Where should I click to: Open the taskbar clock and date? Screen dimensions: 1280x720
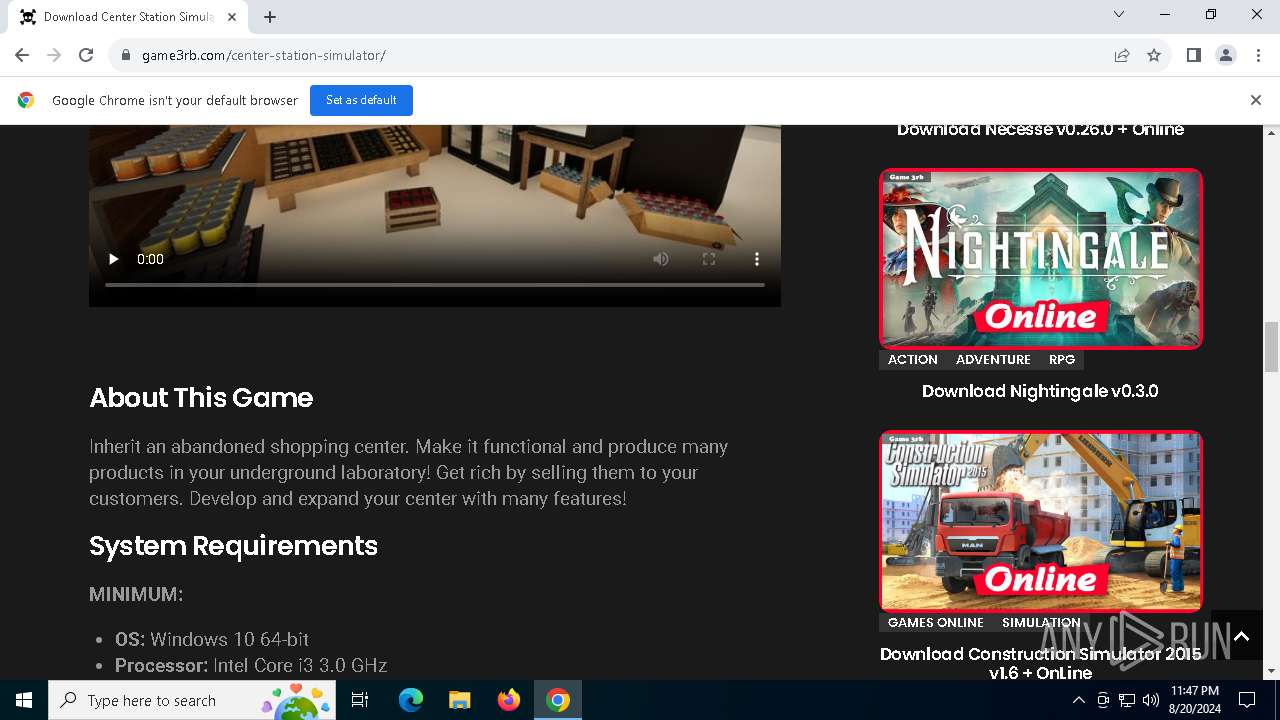tap(1195, 700)
